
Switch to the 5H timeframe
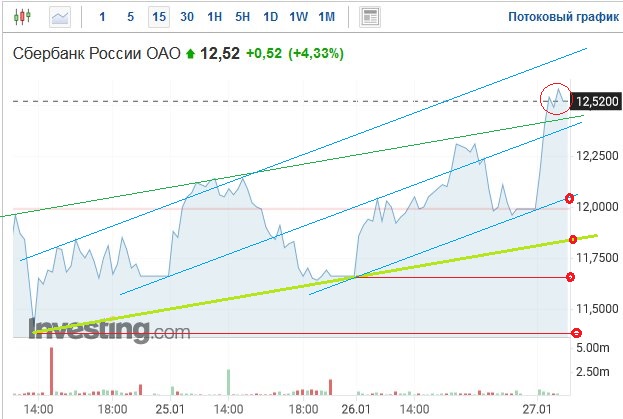pos(242,17)
